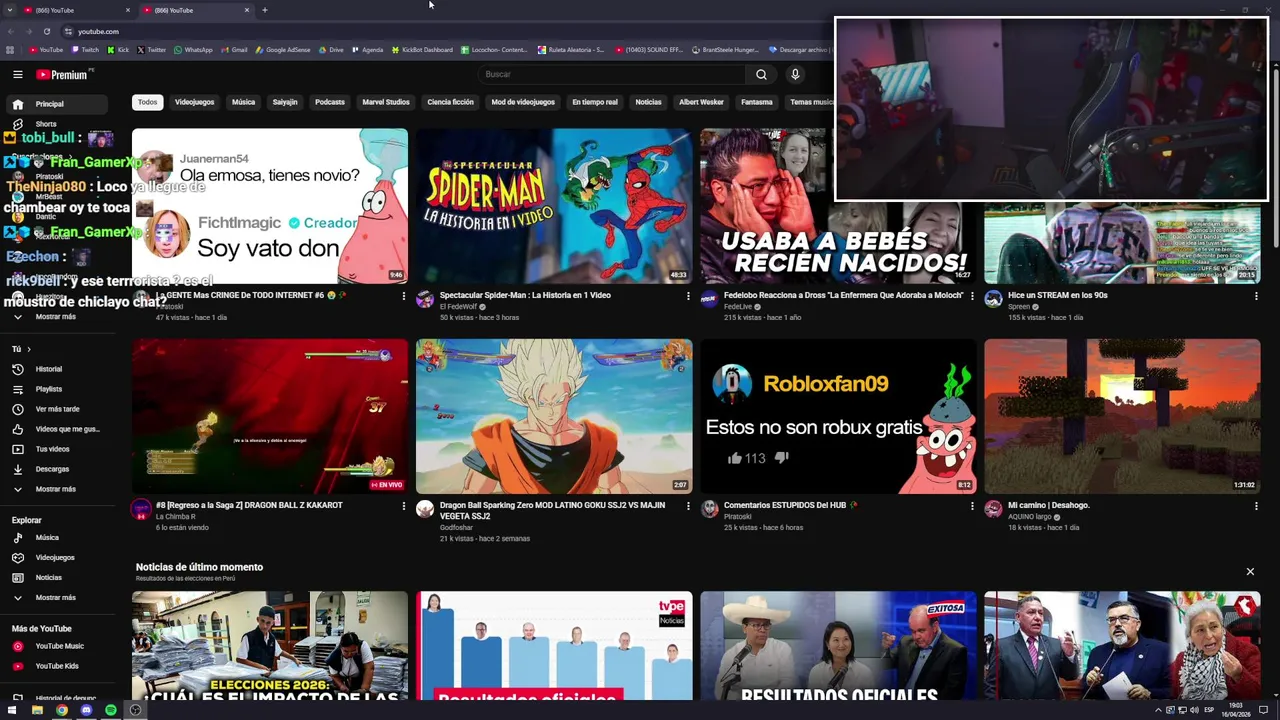Expand the Tú section chevron
The image size is (1280, 720).
click(x=29, y=349)
